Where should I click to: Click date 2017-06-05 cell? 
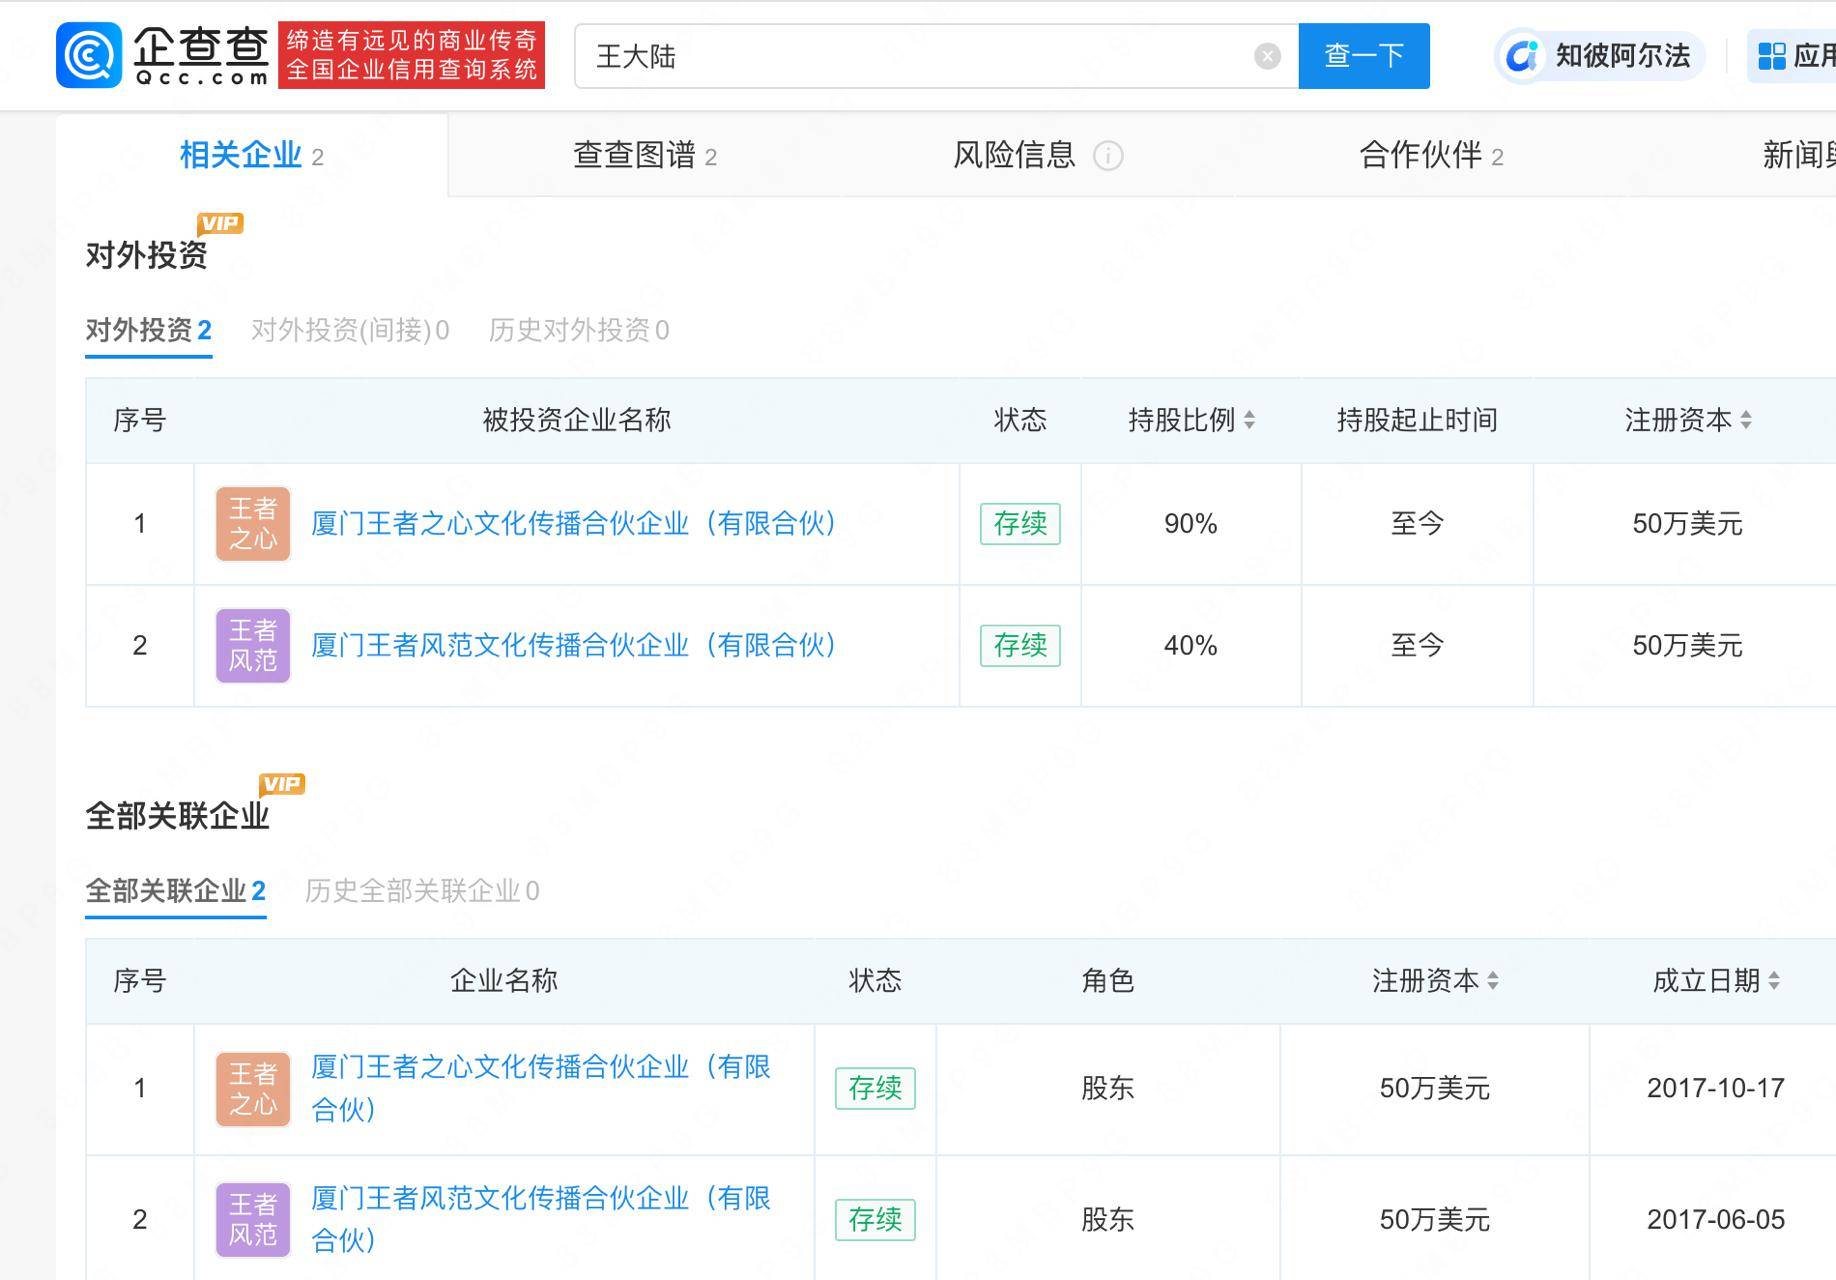pos(1715,1220)
